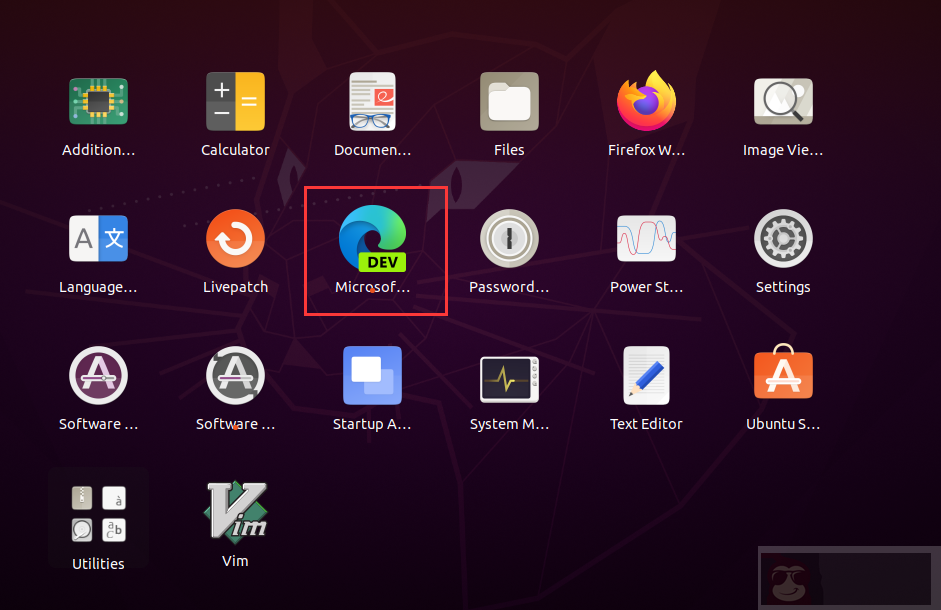Open the Additional Drivers app
The width and height of the screenshot is (941, 610).
click(98, 101)
